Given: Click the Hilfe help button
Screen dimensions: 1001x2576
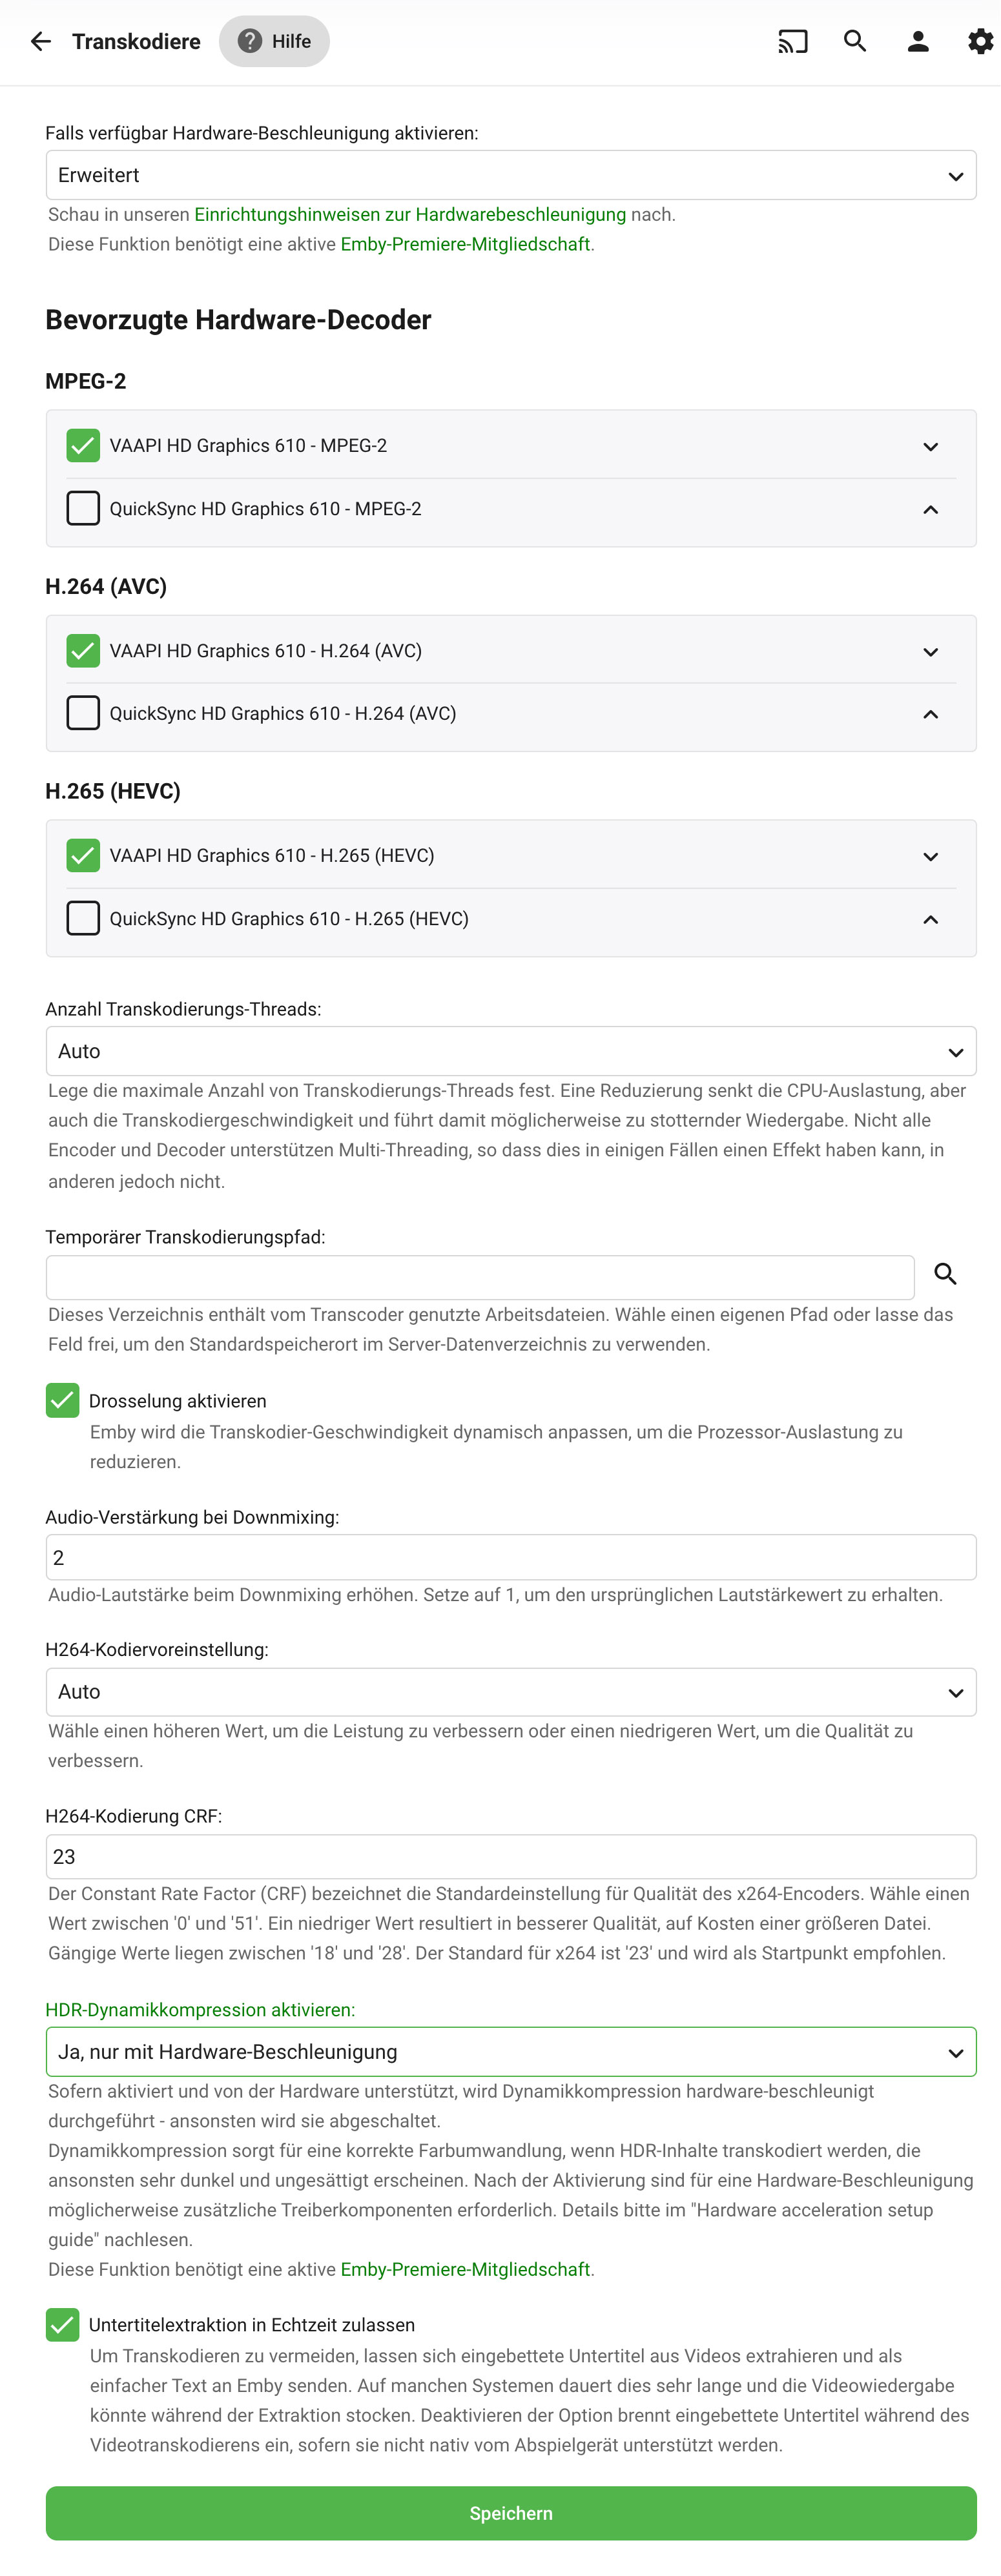Looking at the screenshot, I should pyautogui.click(x=274, y=41).
